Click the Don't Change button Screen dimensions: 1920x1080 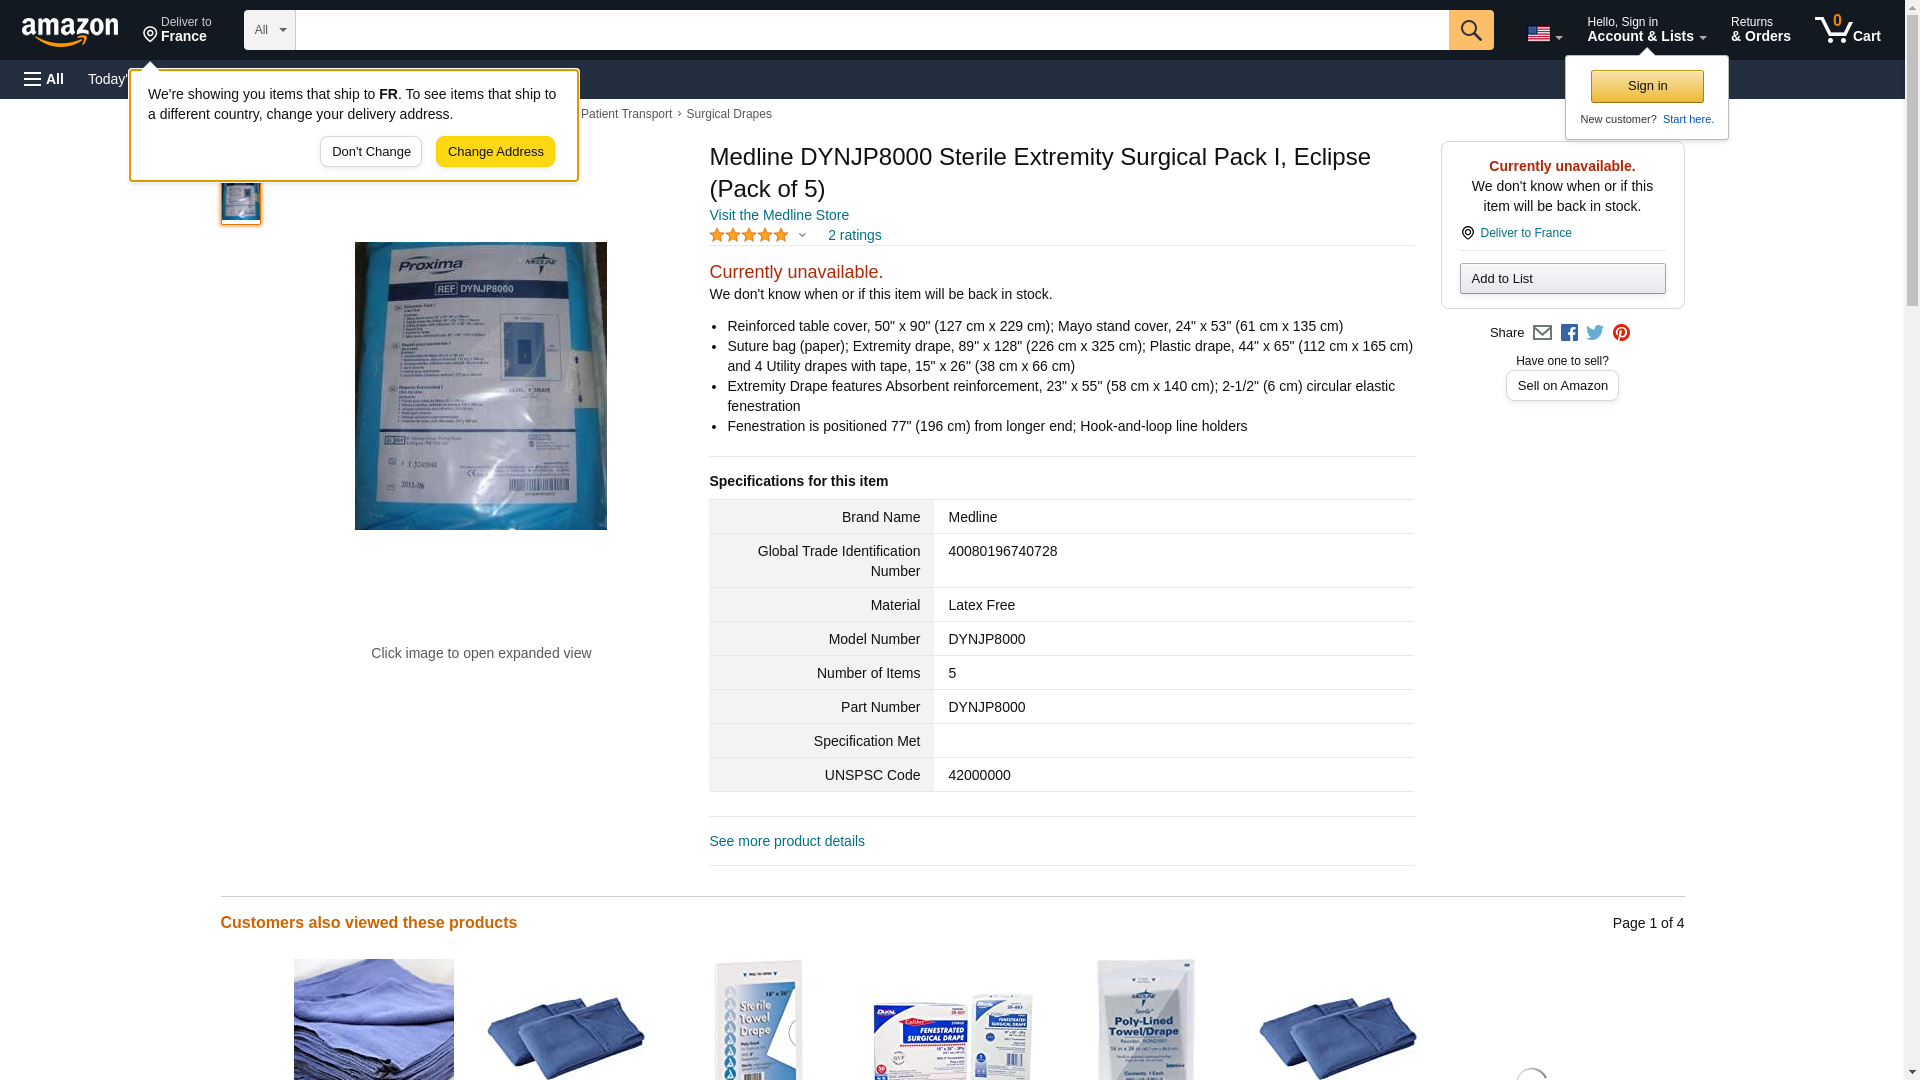(371, 152)
